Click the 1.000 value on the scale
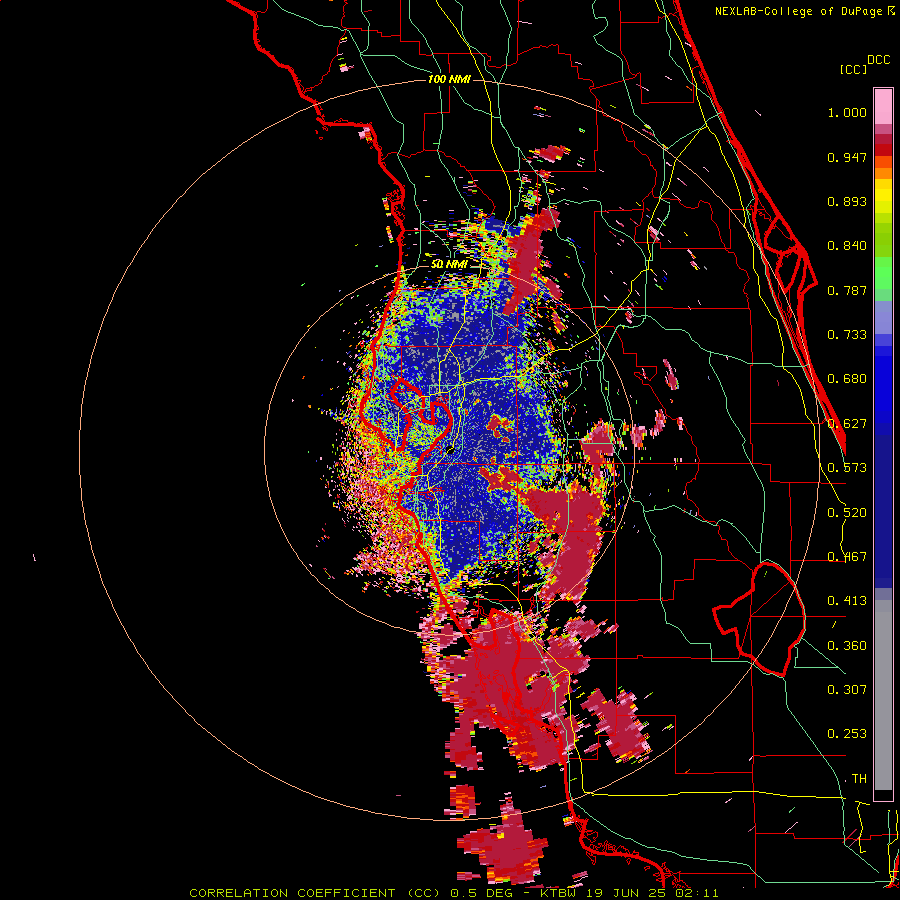Viewport: 900px width, 900px height. click(847, 112)
